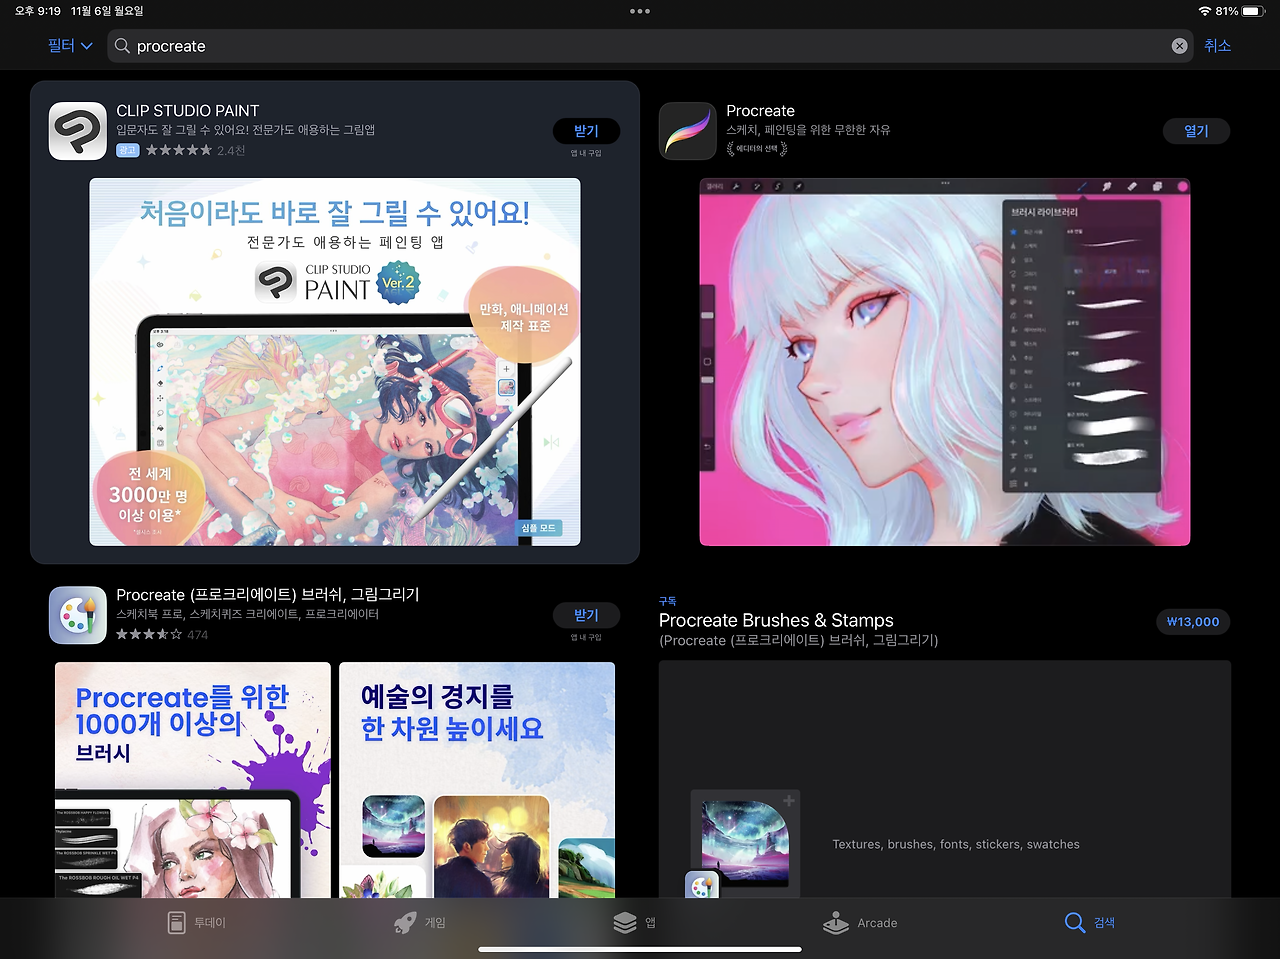Open the CLIP STUDIO PAINT app icon
Viewport: 1280px width, 959px height.
pyautogui.click(x=78, y=131)
